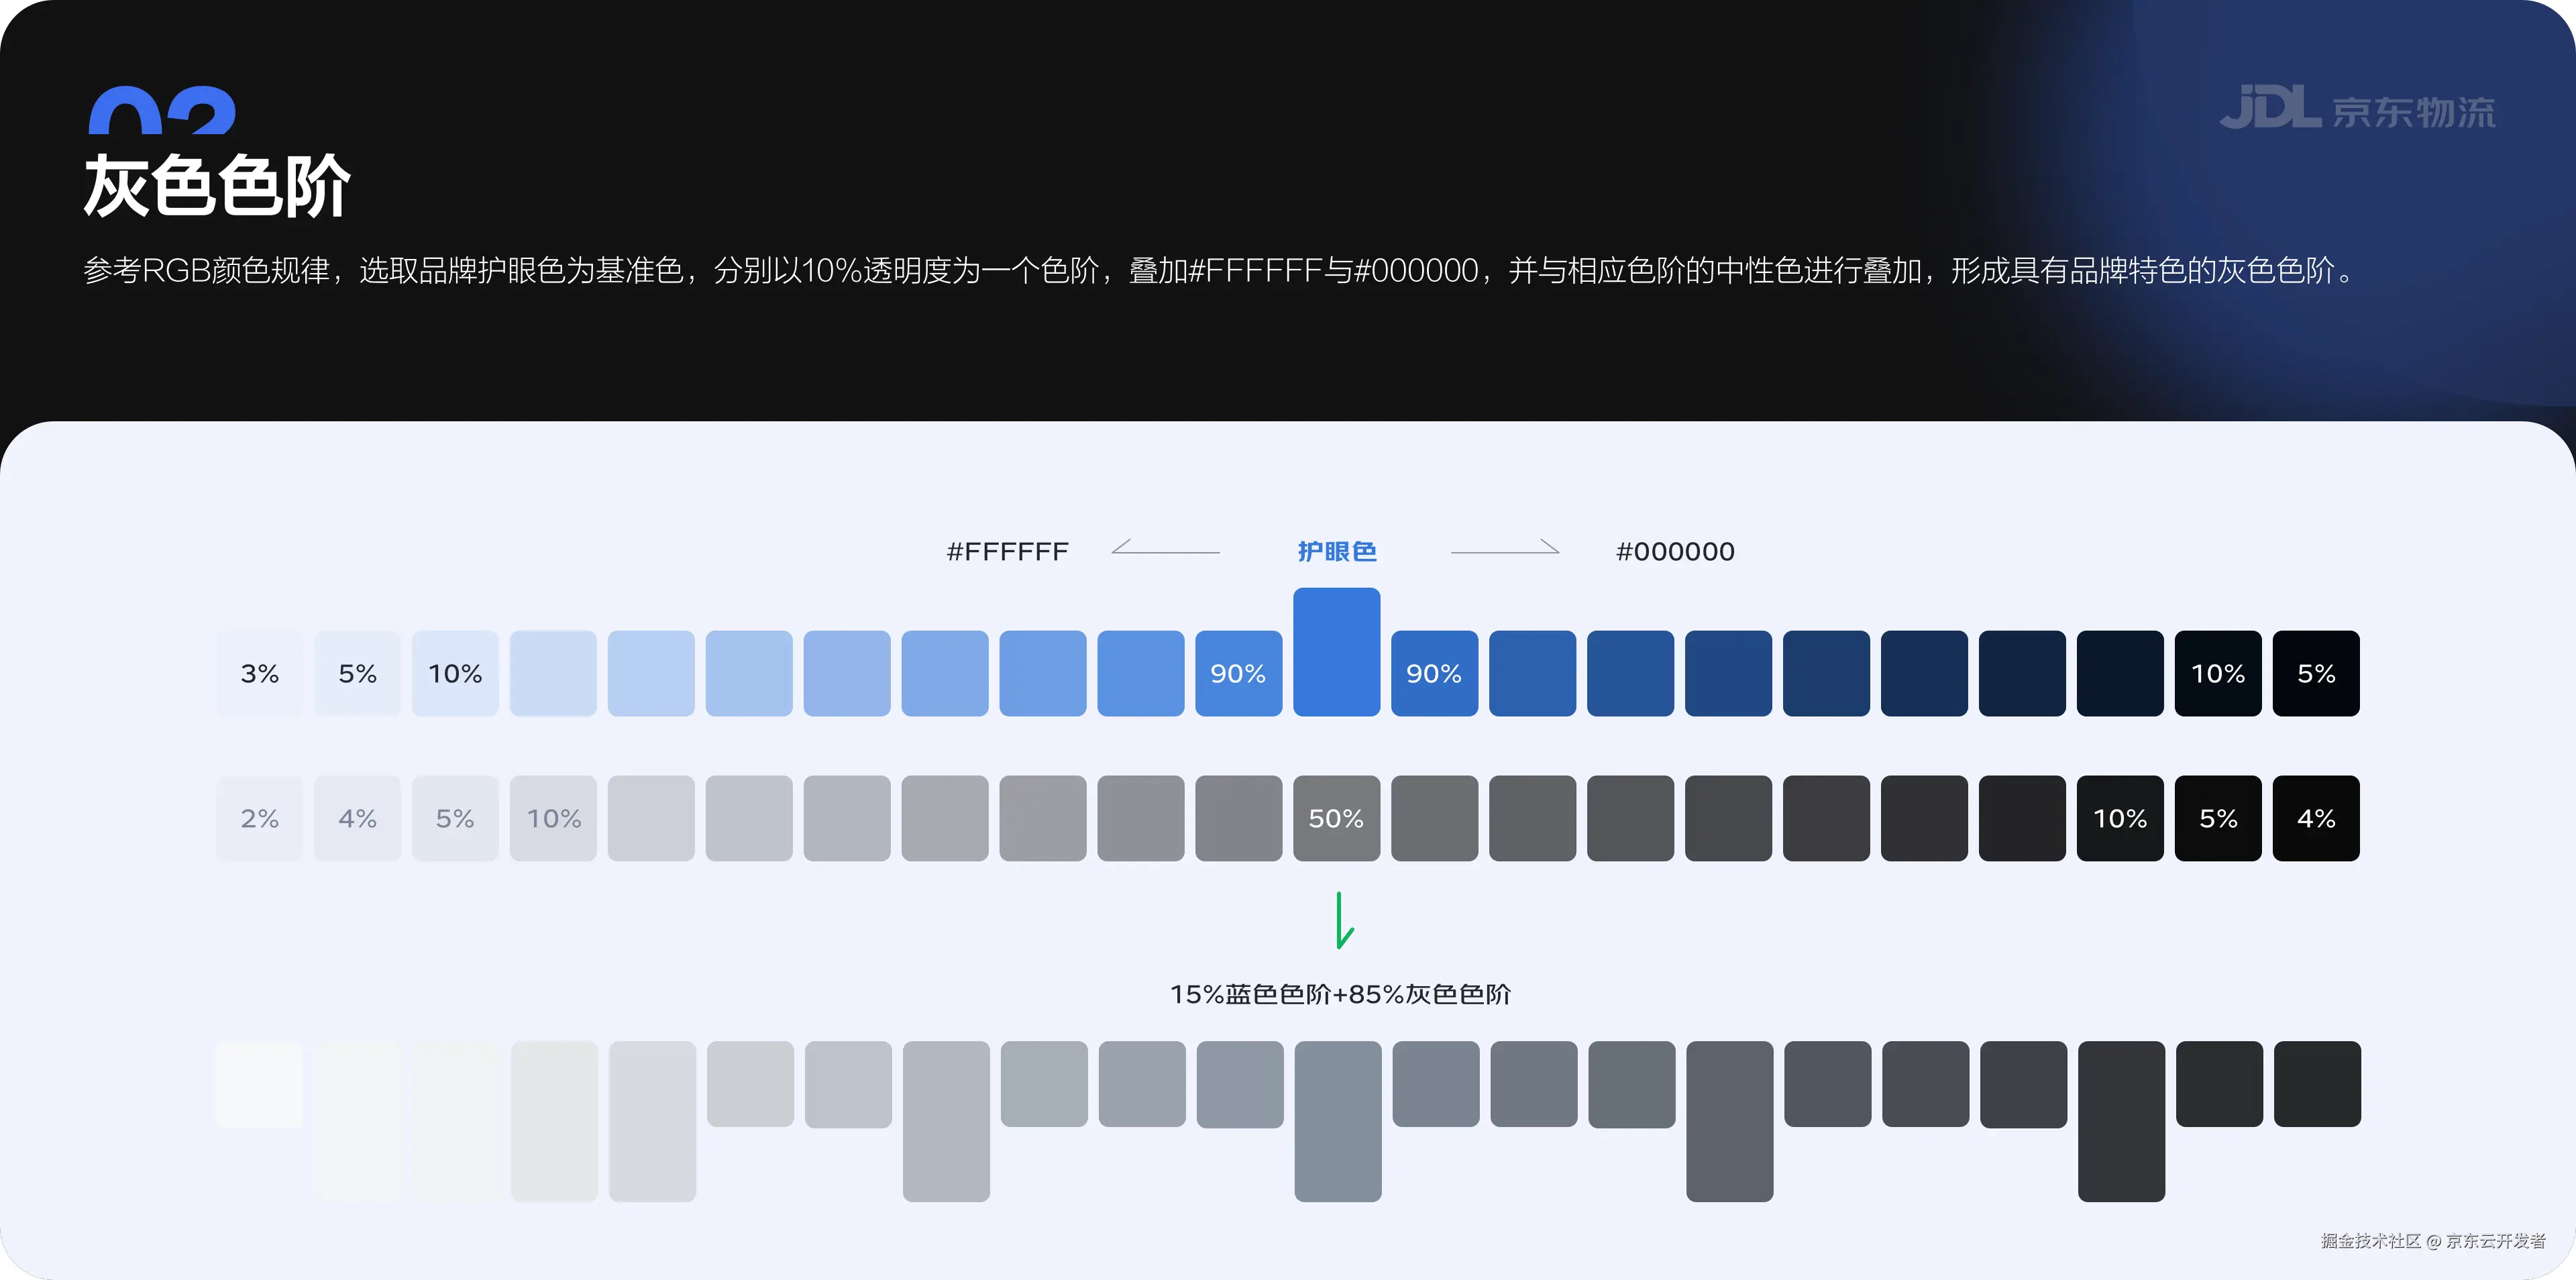Screen dimensions: 2576x1280
Task: Click the 护眼色 label
Action: click(1337, 551)
